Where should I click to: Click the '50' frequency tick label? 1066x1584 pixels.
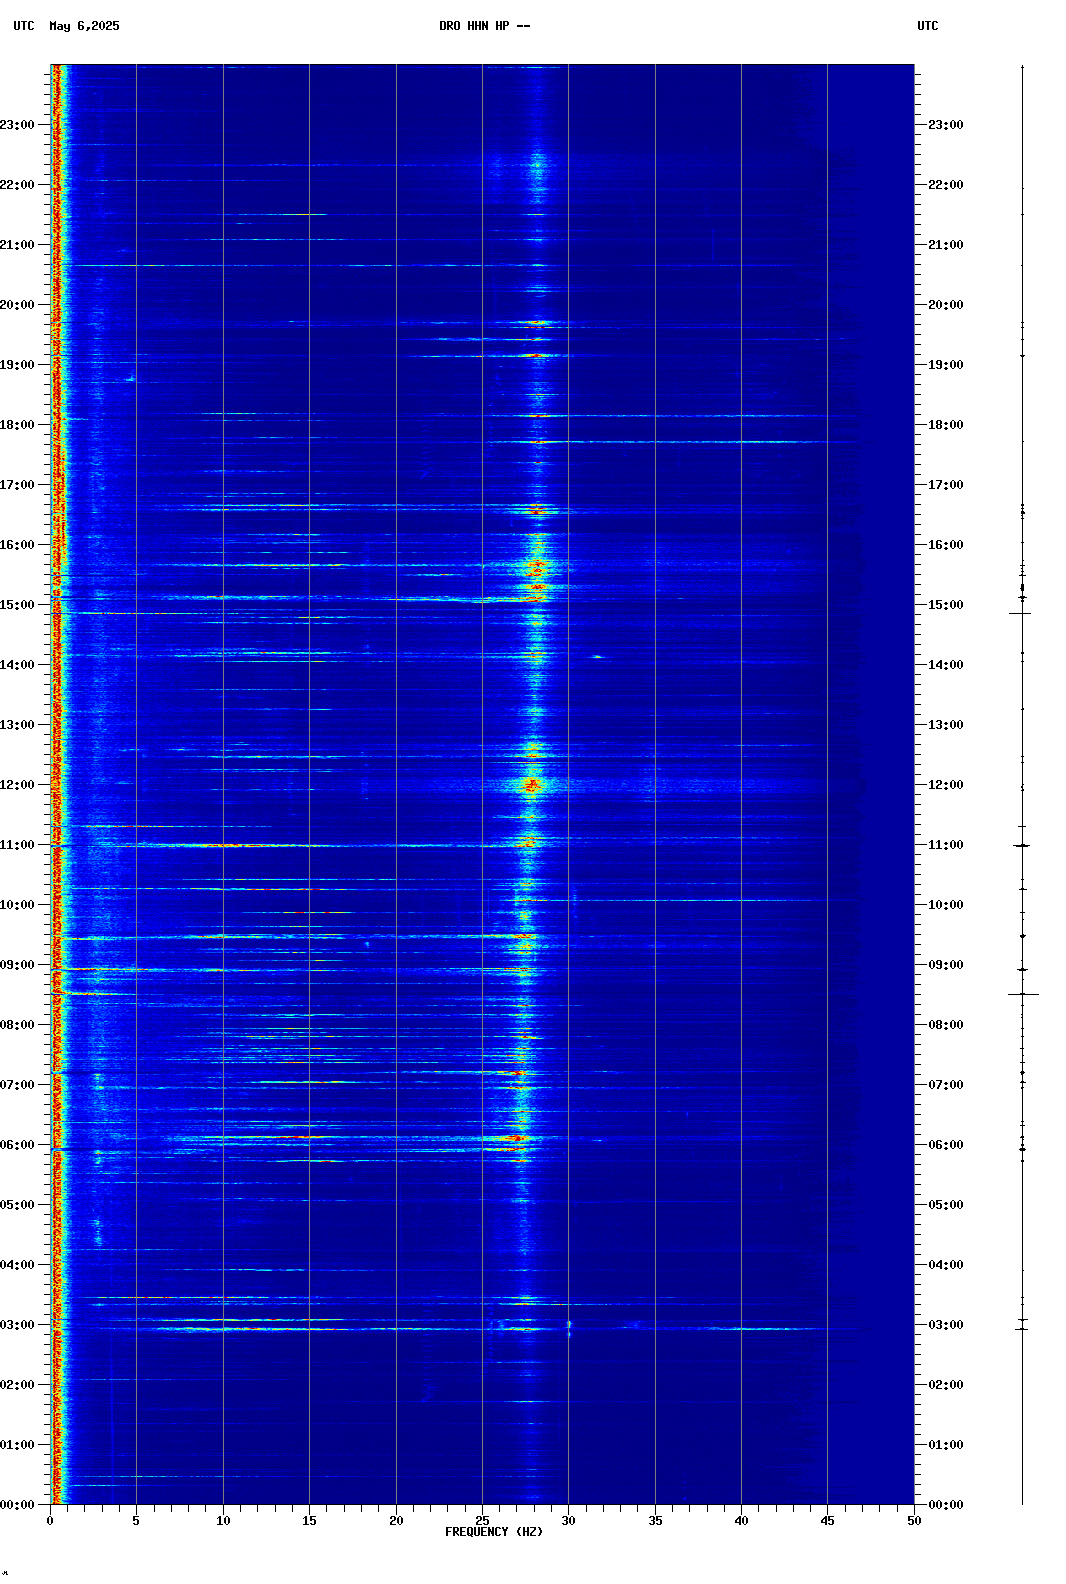tap(914, 1521)
